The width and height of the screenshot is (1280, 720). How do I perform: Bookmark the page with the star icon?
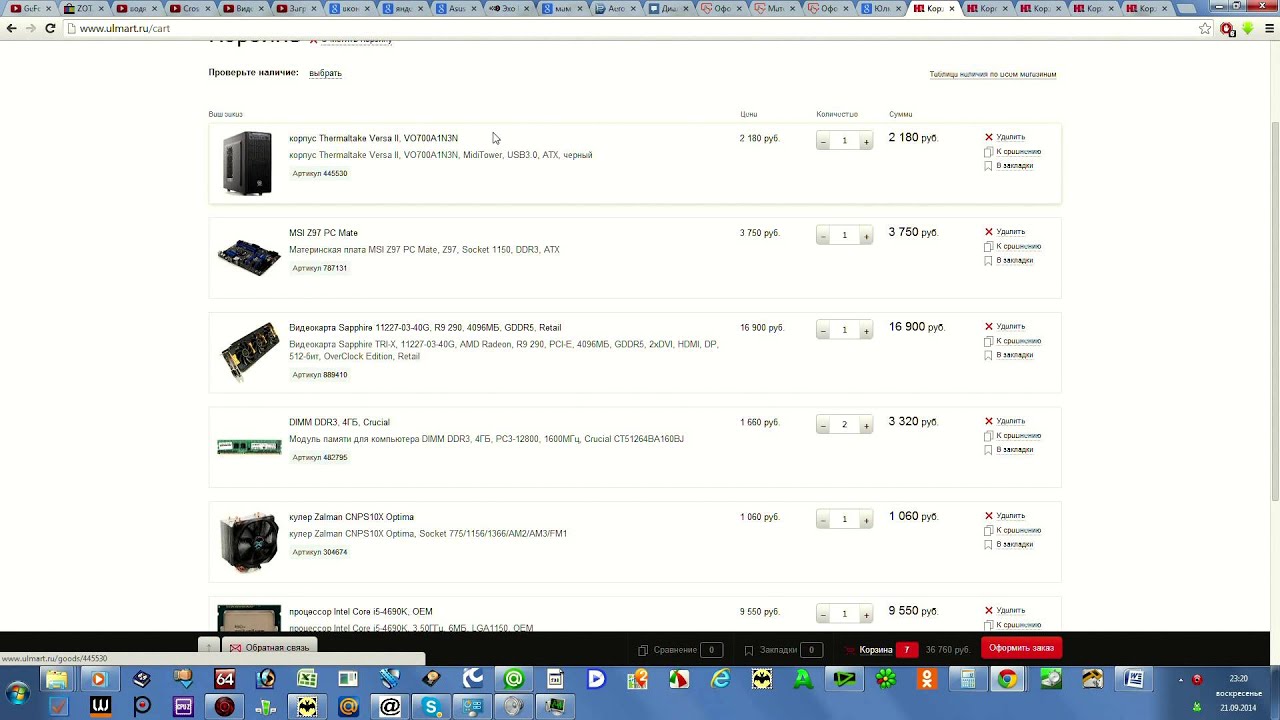pyautogui.click(x=1205, y=28)
